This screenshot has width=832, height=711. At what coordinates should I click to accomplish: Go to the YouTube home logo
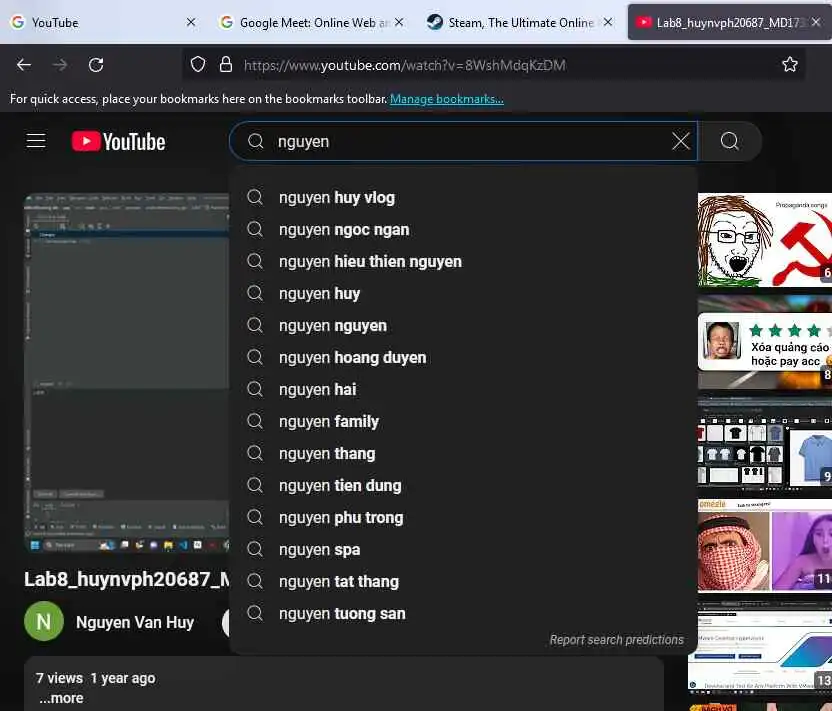click(x=118, y=142)
